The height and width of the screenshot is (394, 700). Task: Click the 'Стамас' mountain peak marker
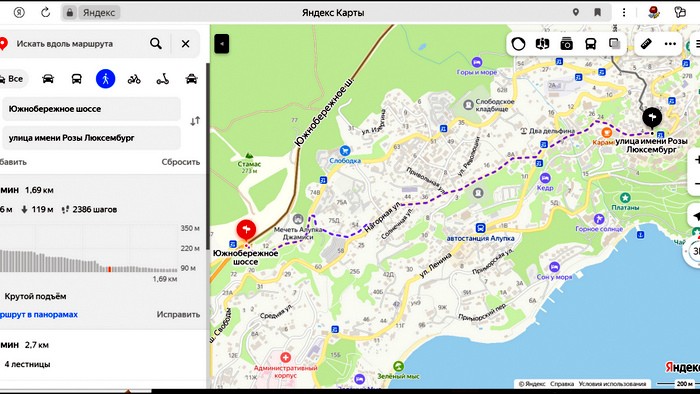(x=249, y=156)
